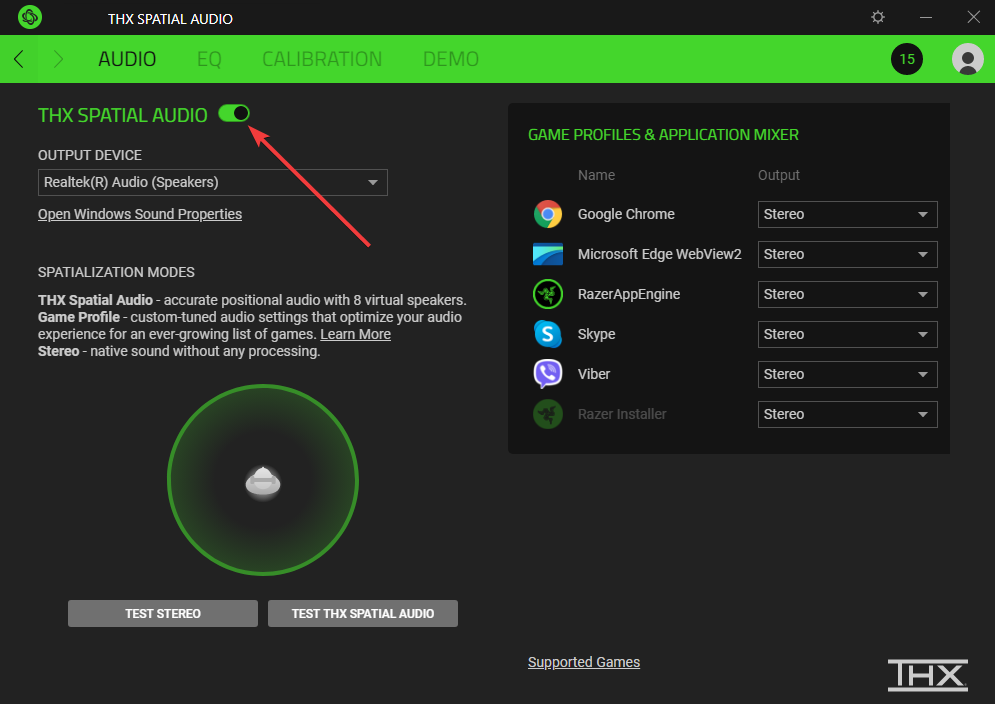Change Skype output mode

(x=847, y=335)
